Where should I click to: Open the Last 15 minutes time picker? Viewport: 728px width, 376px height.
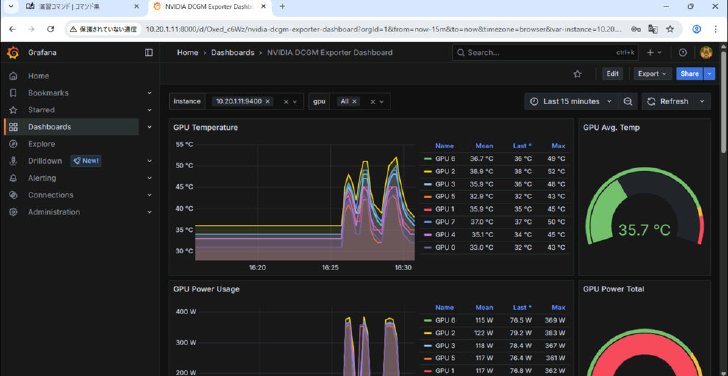coord(572,101)
